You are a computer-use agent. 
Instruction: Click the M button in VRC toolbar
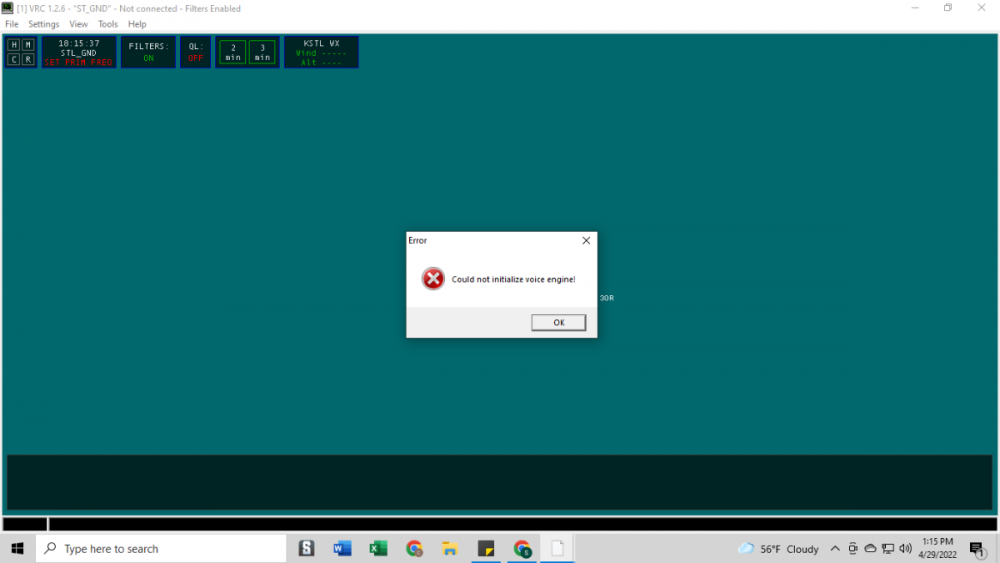click(x=28, y=45)
